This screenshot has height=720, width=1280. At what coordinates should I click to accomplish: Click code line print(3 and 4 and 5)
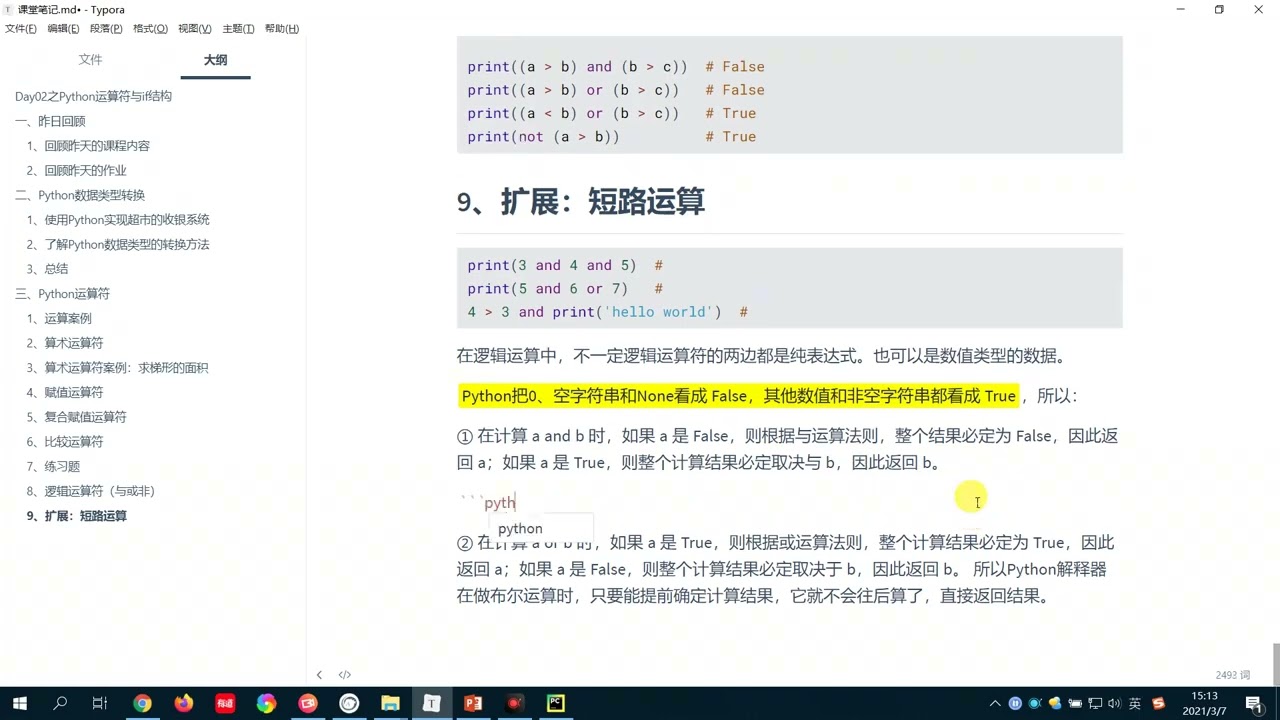(551, 266)
